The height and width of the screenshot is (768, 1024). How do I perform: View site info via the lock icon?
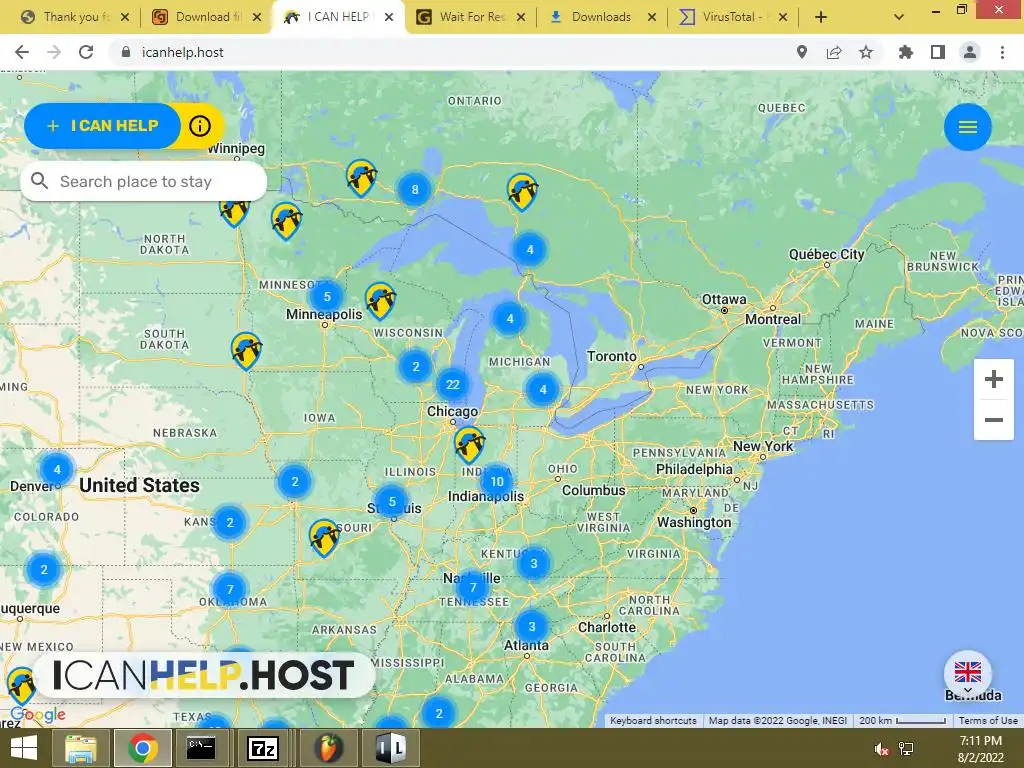click(x=126, y=52)
